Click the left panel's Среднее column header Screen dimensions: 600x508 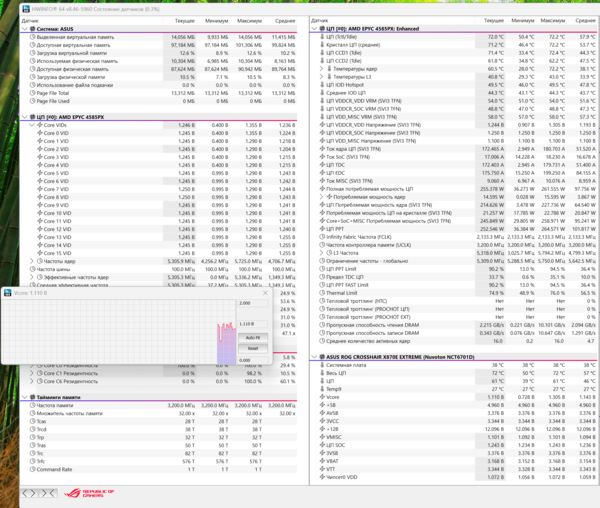(x=280, y=21)
